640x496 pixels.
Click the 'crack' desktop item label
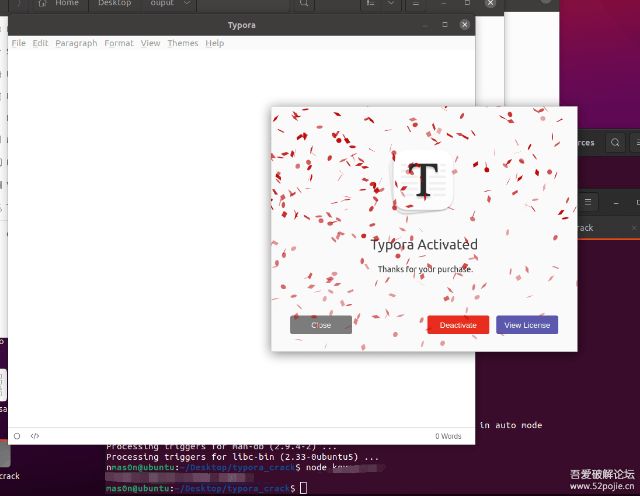[10, 476]
